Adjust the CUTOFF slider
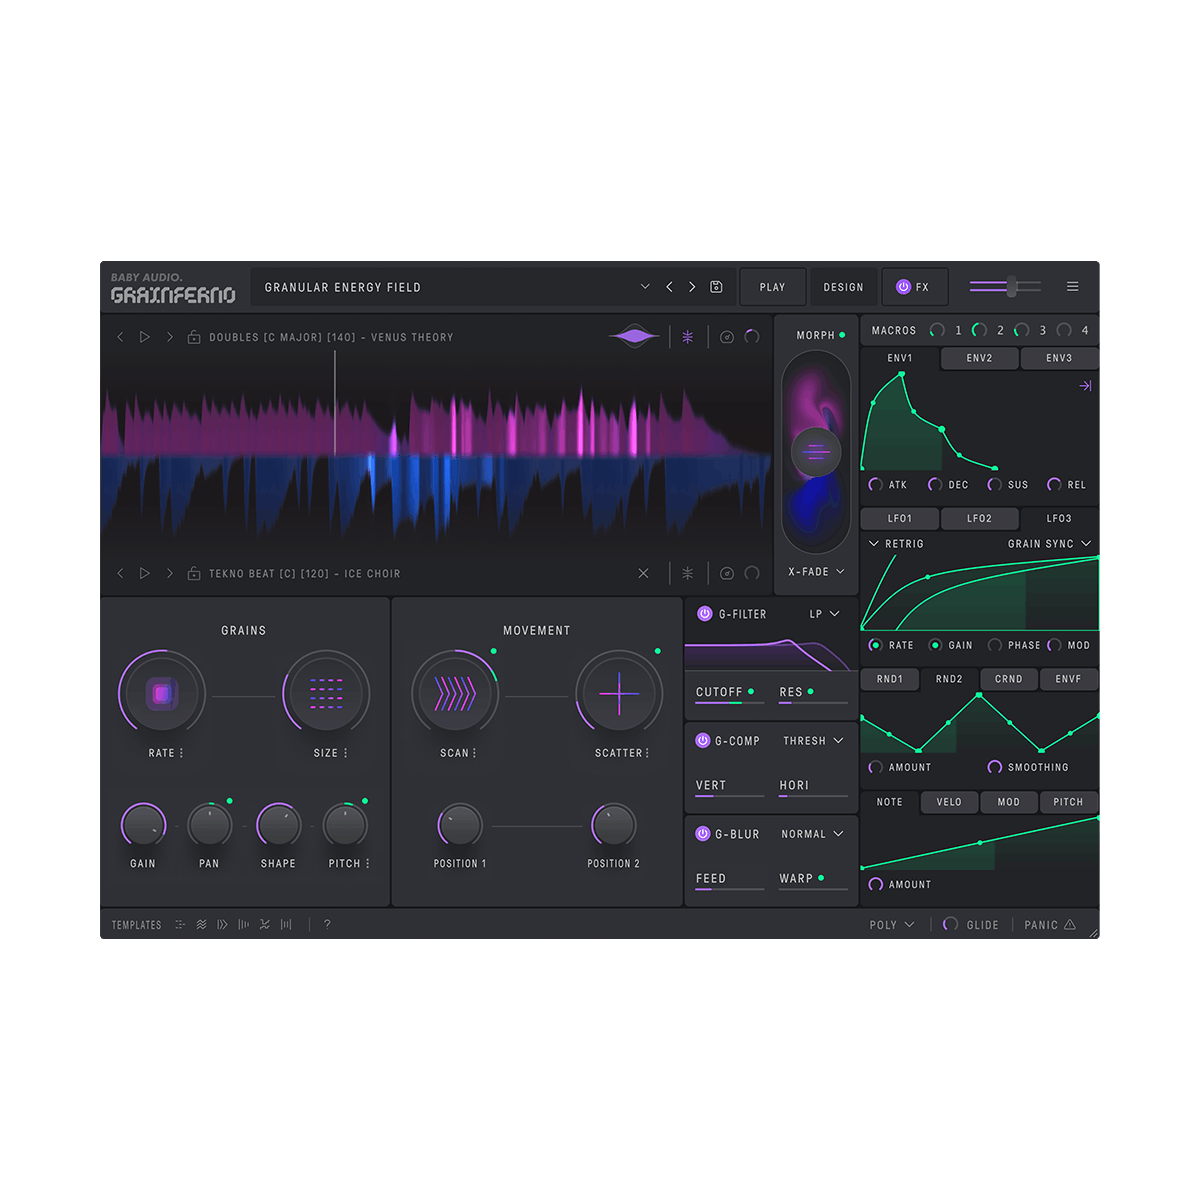1200x1200 pixels. pyautogui.click(x=730, y=703)
